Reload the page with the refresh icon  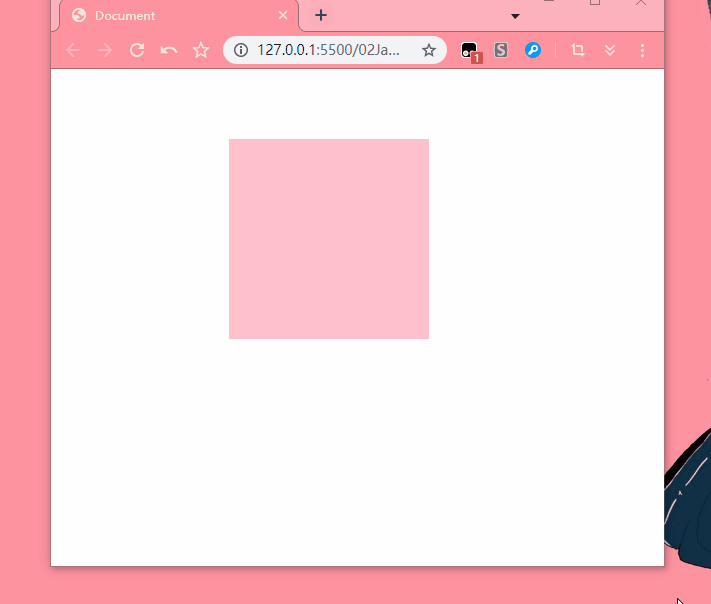tap(137, 50)
